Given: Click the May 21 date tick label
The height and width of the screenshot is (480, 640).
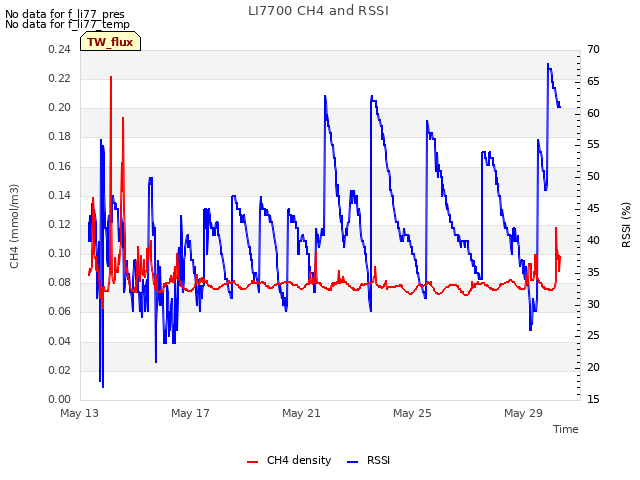Looking at the screenshot, I should (x=301, y=413).
